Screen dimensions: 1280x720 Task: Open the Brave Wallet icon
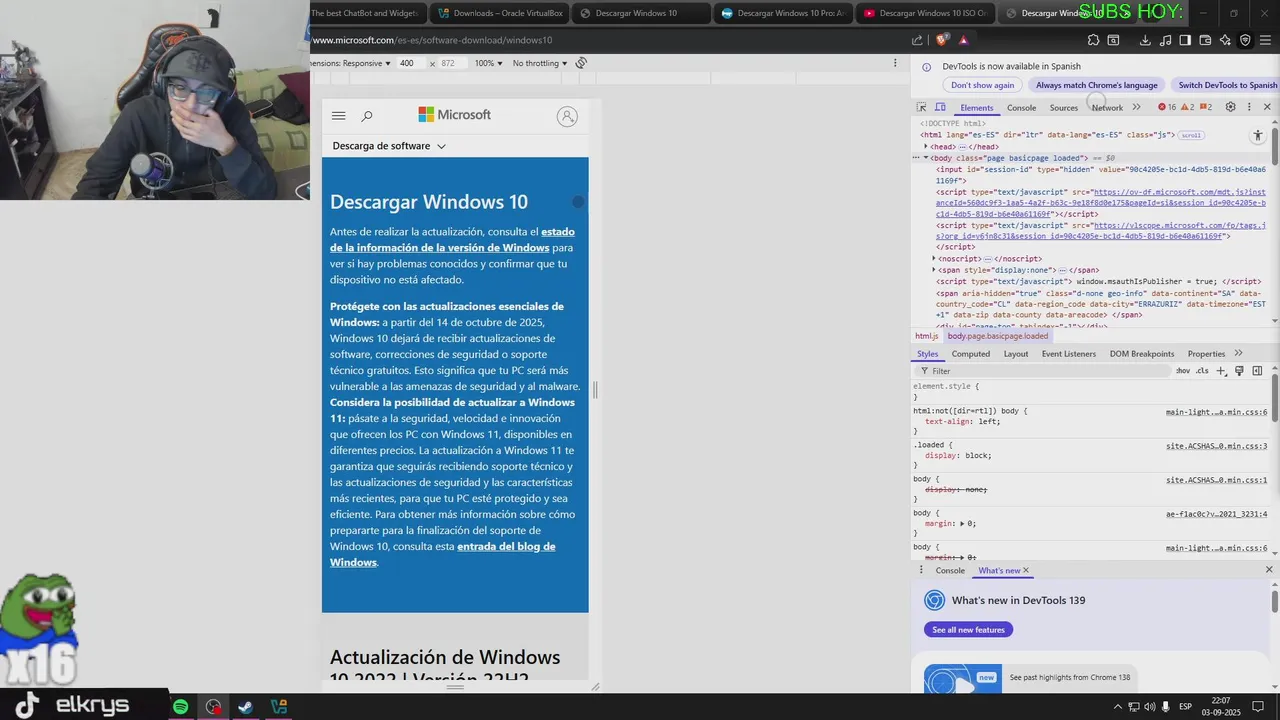(1206, 40)
